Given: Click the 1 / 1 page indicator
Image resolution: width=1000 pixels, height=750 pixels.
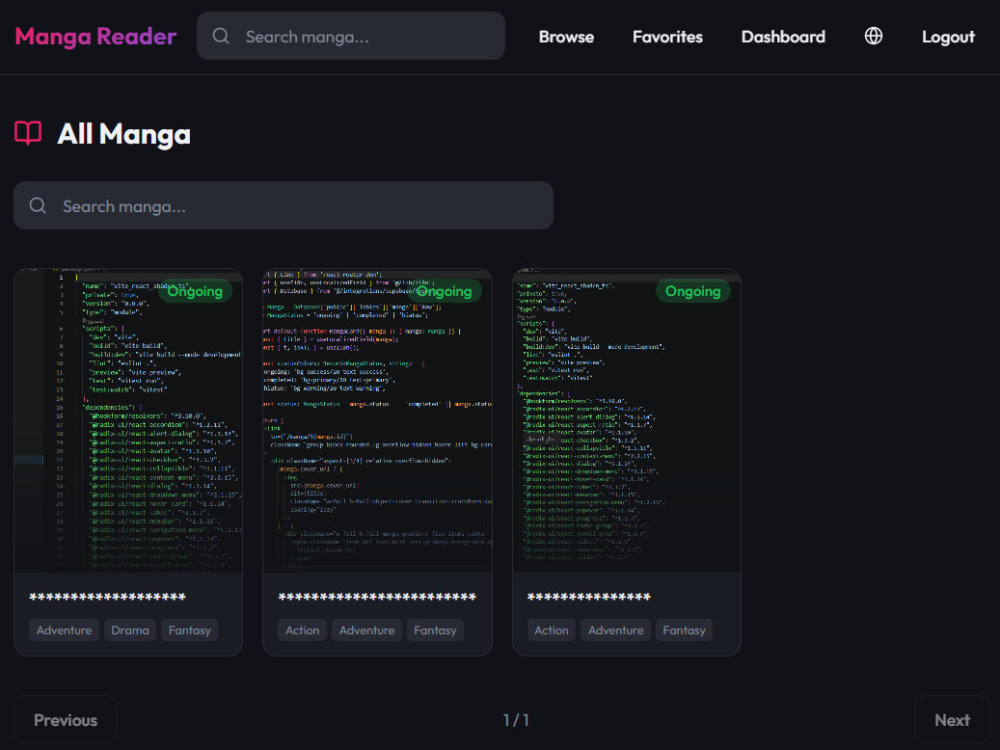Looking at the screenshot, I should click(516, 720).
